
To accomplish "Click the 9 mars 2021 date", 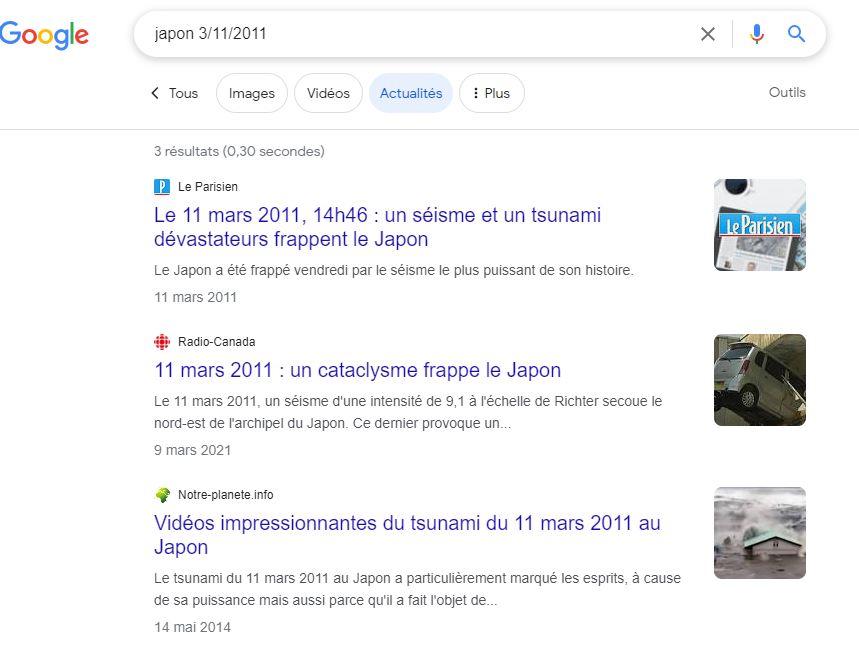I will pyautogui.click(x=192, y=450).
